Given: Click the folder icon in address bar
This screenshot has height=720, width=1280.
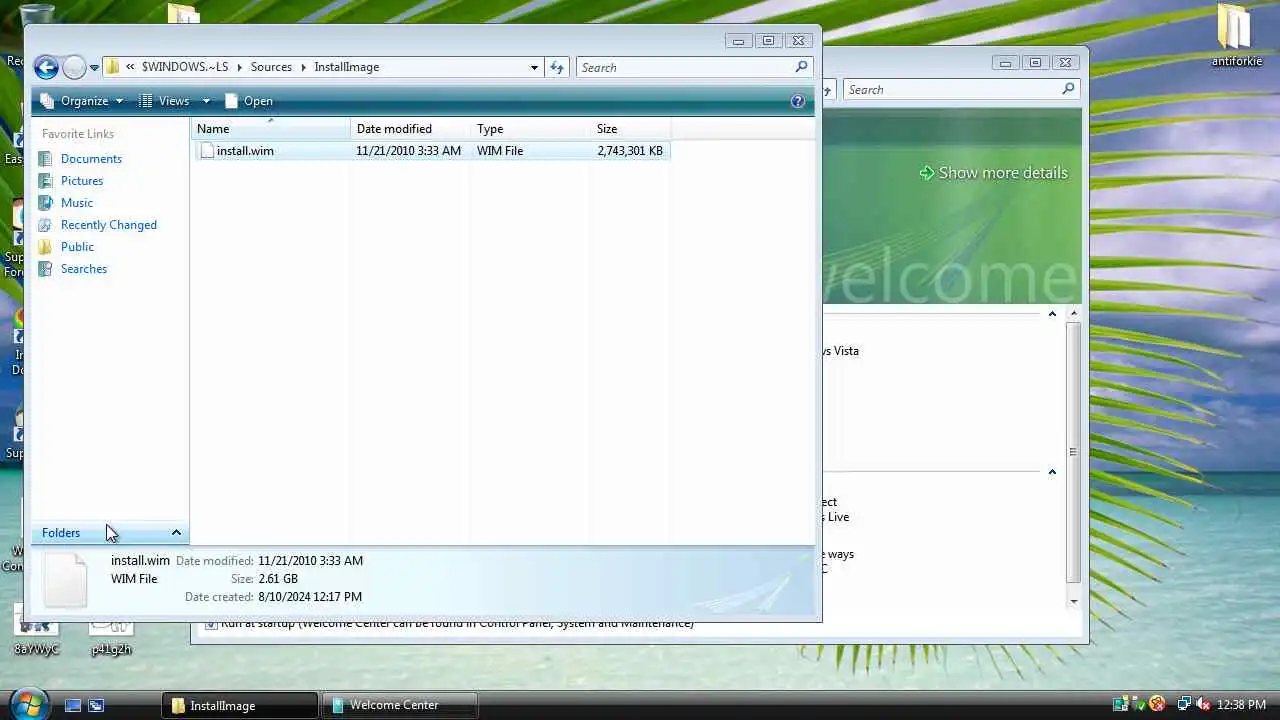Looking at the screenshot, I should pos(113,67).
